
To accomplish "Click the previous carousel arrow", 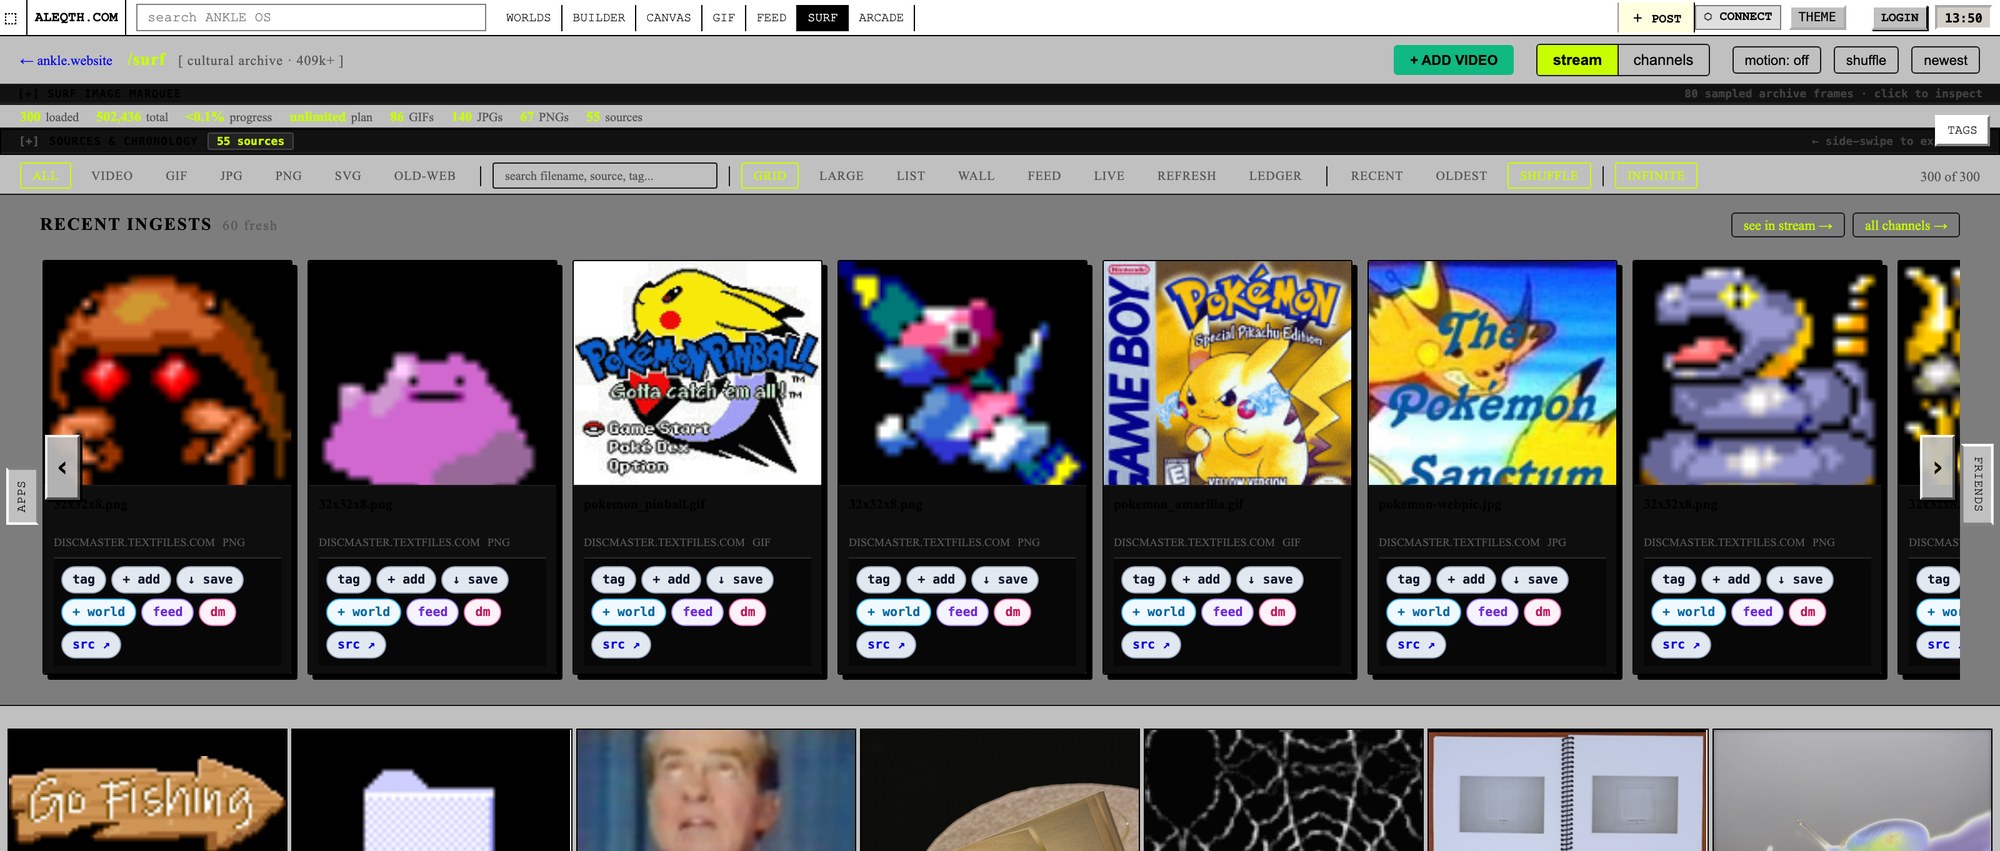I will pyautogui.click(x=62, y=467).
